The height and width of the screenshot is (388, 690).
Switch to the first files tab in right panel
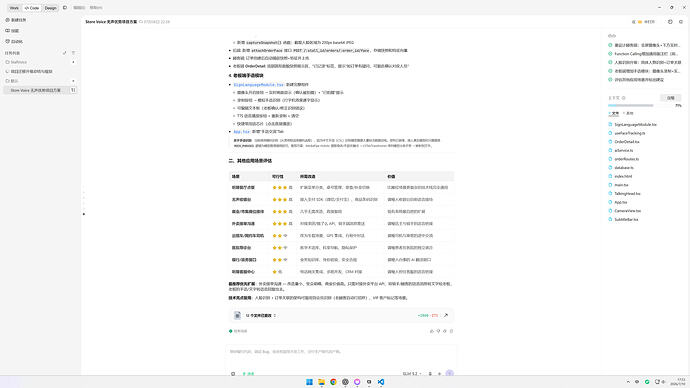click(614, 113)
